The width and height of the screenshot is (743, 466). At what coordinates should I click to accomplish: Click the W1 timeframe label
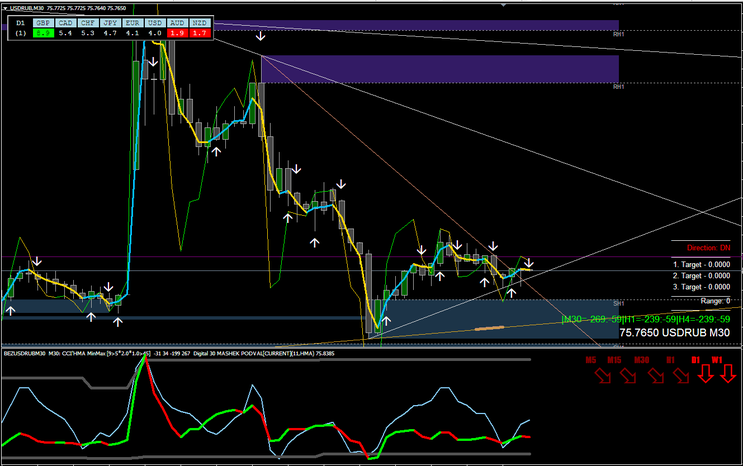716,360
